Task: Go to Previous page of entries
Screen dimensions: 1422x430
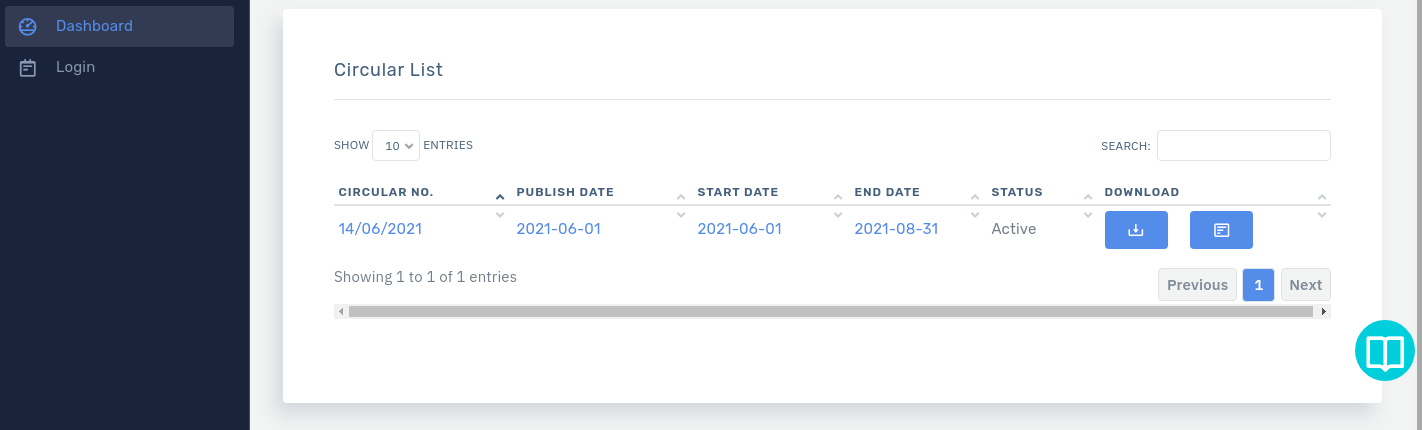Action: click(x=1197, y=285)
